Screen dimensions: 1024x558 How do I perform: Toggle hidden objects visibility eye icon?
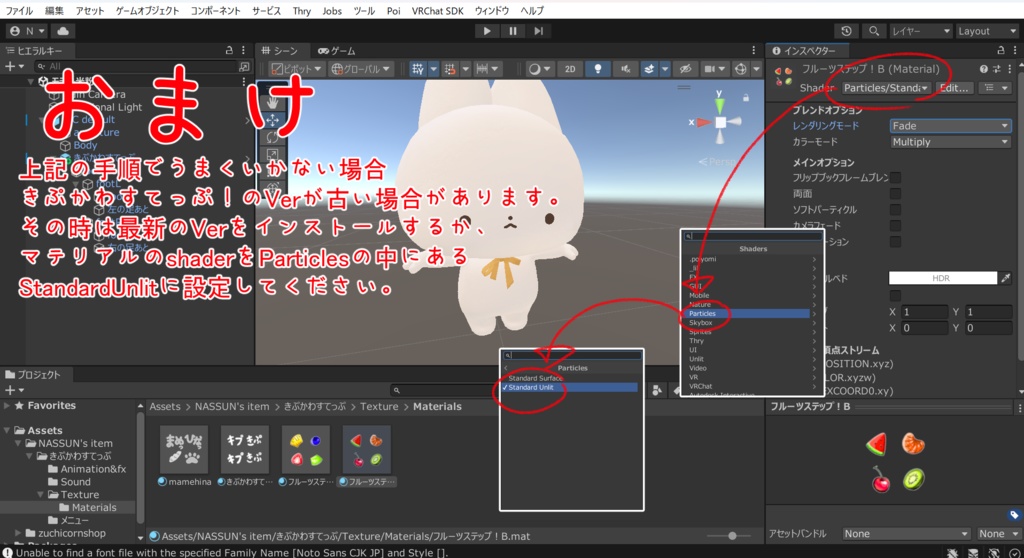coord(685,69)
